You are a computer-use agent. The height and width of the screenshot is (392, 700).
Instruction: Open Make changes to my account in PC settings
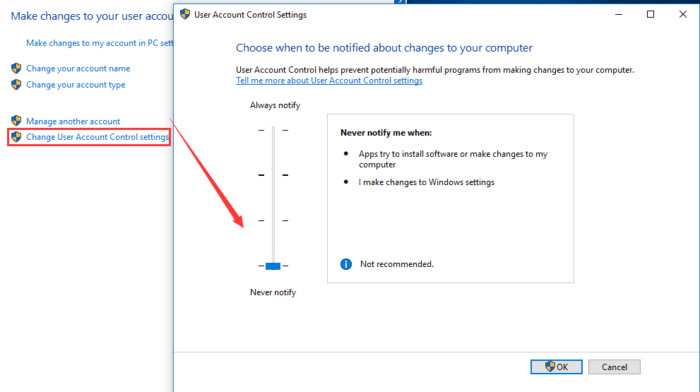click(x=100, y=43)
